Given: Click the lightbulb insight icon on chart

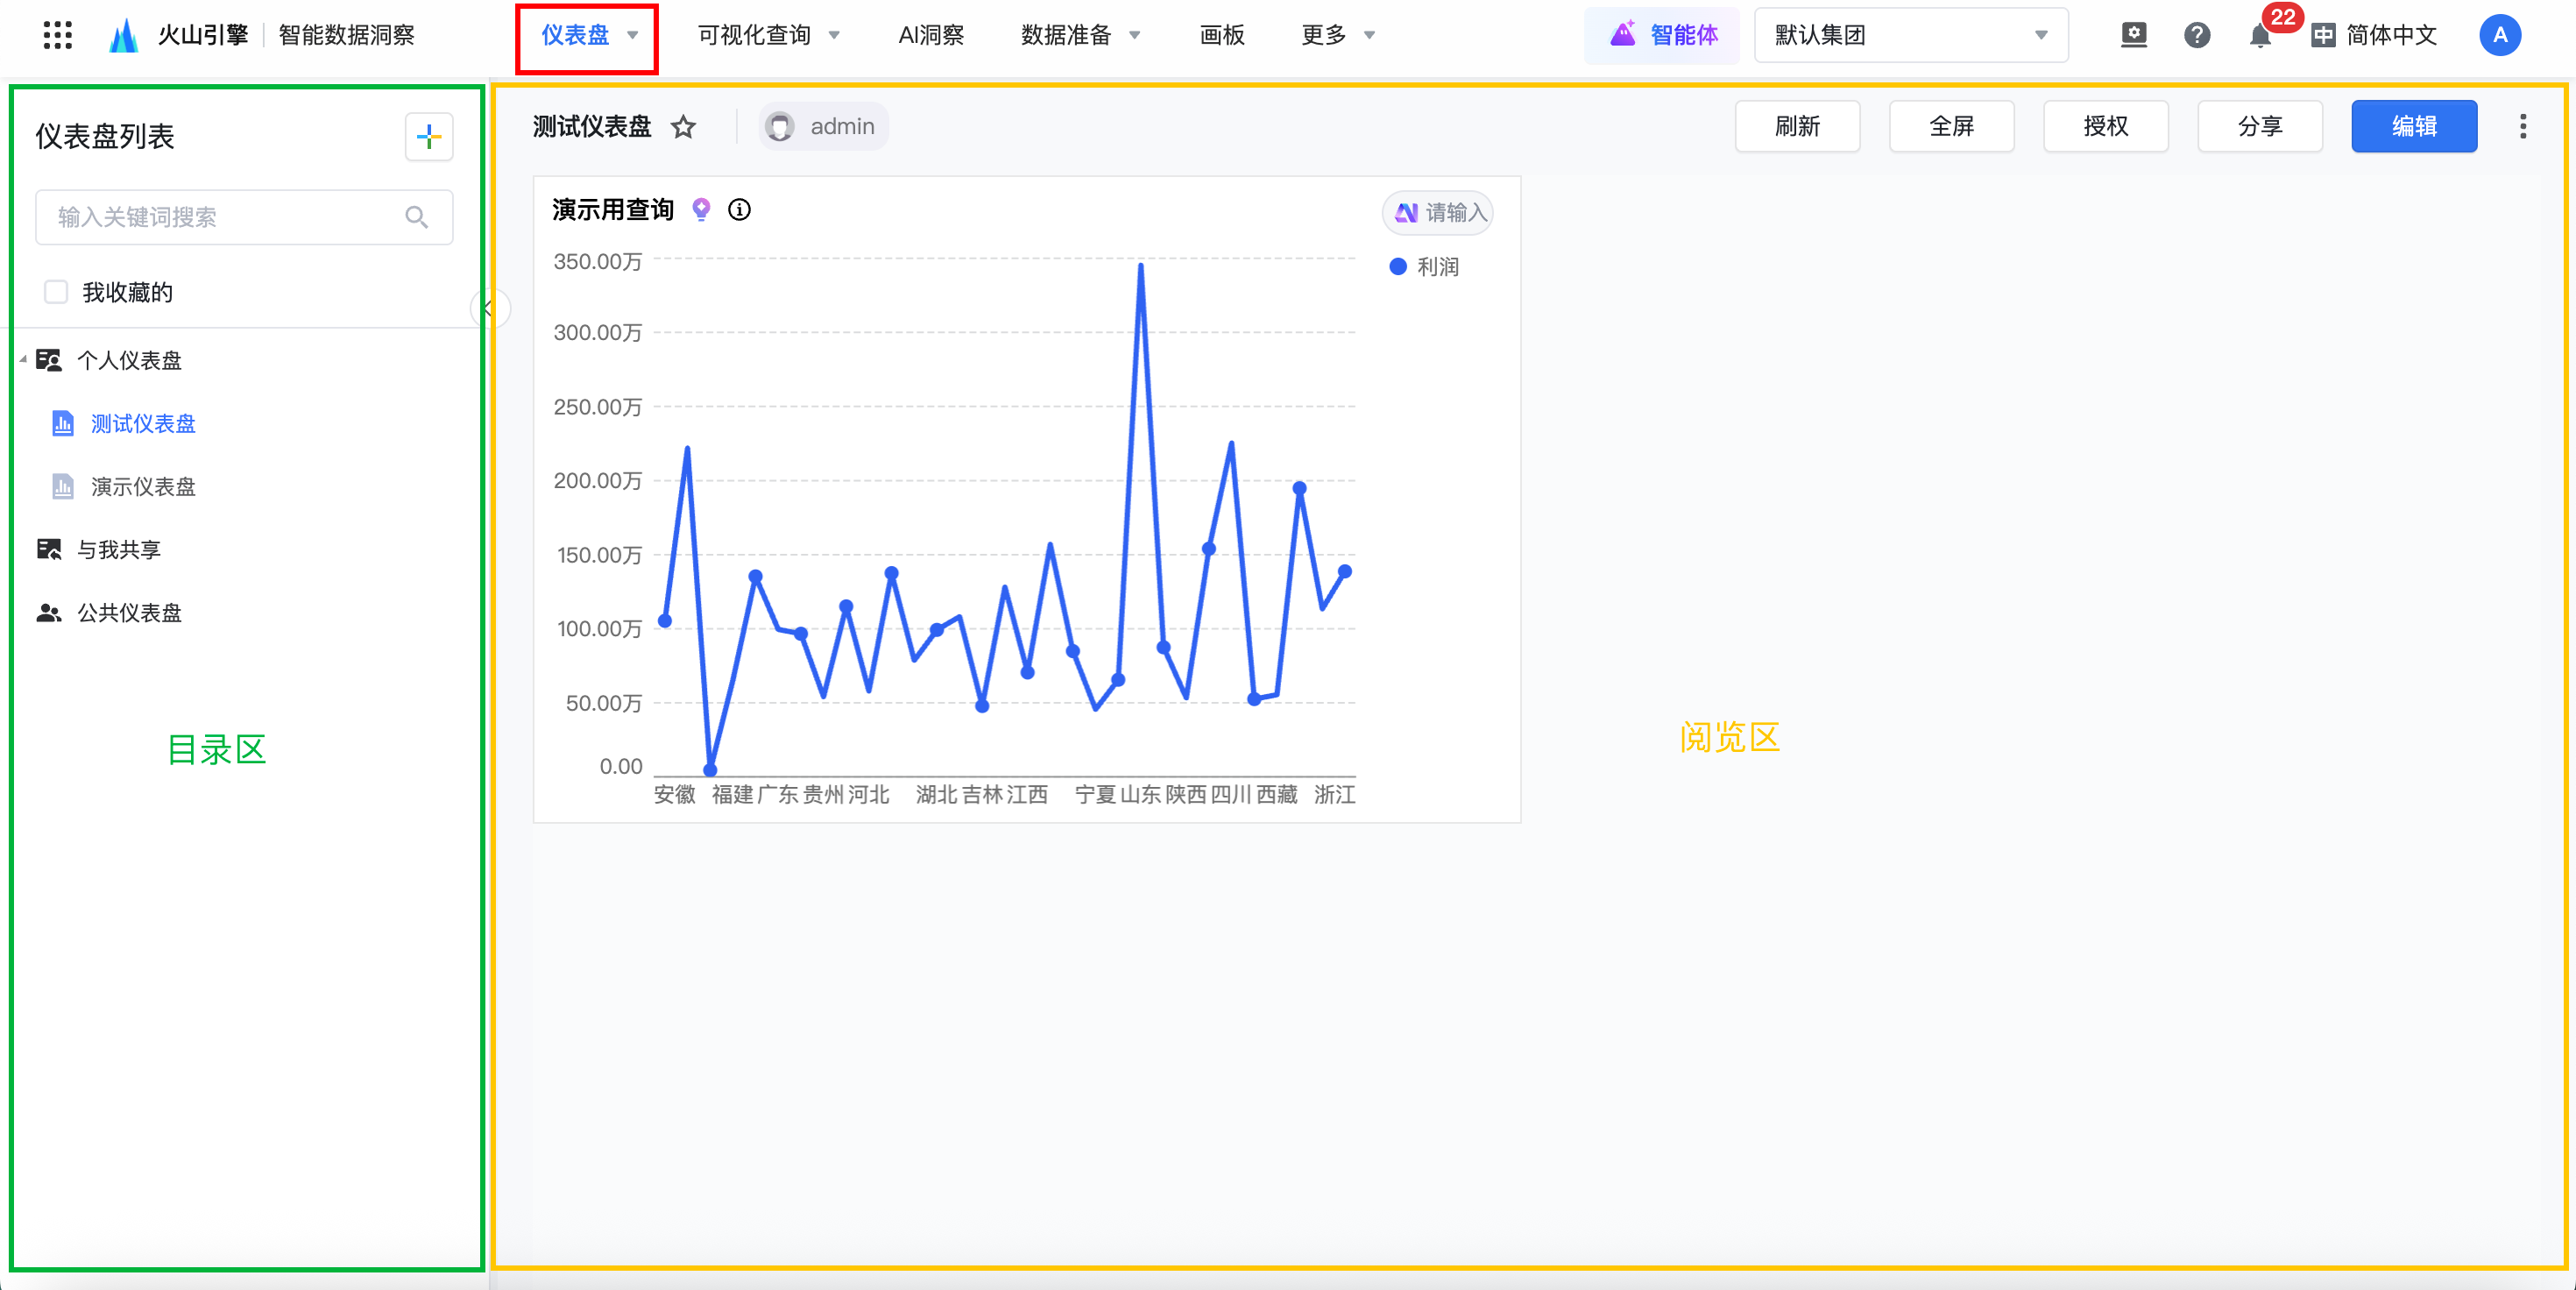Looking at the screenshot, I should (702, 209).
